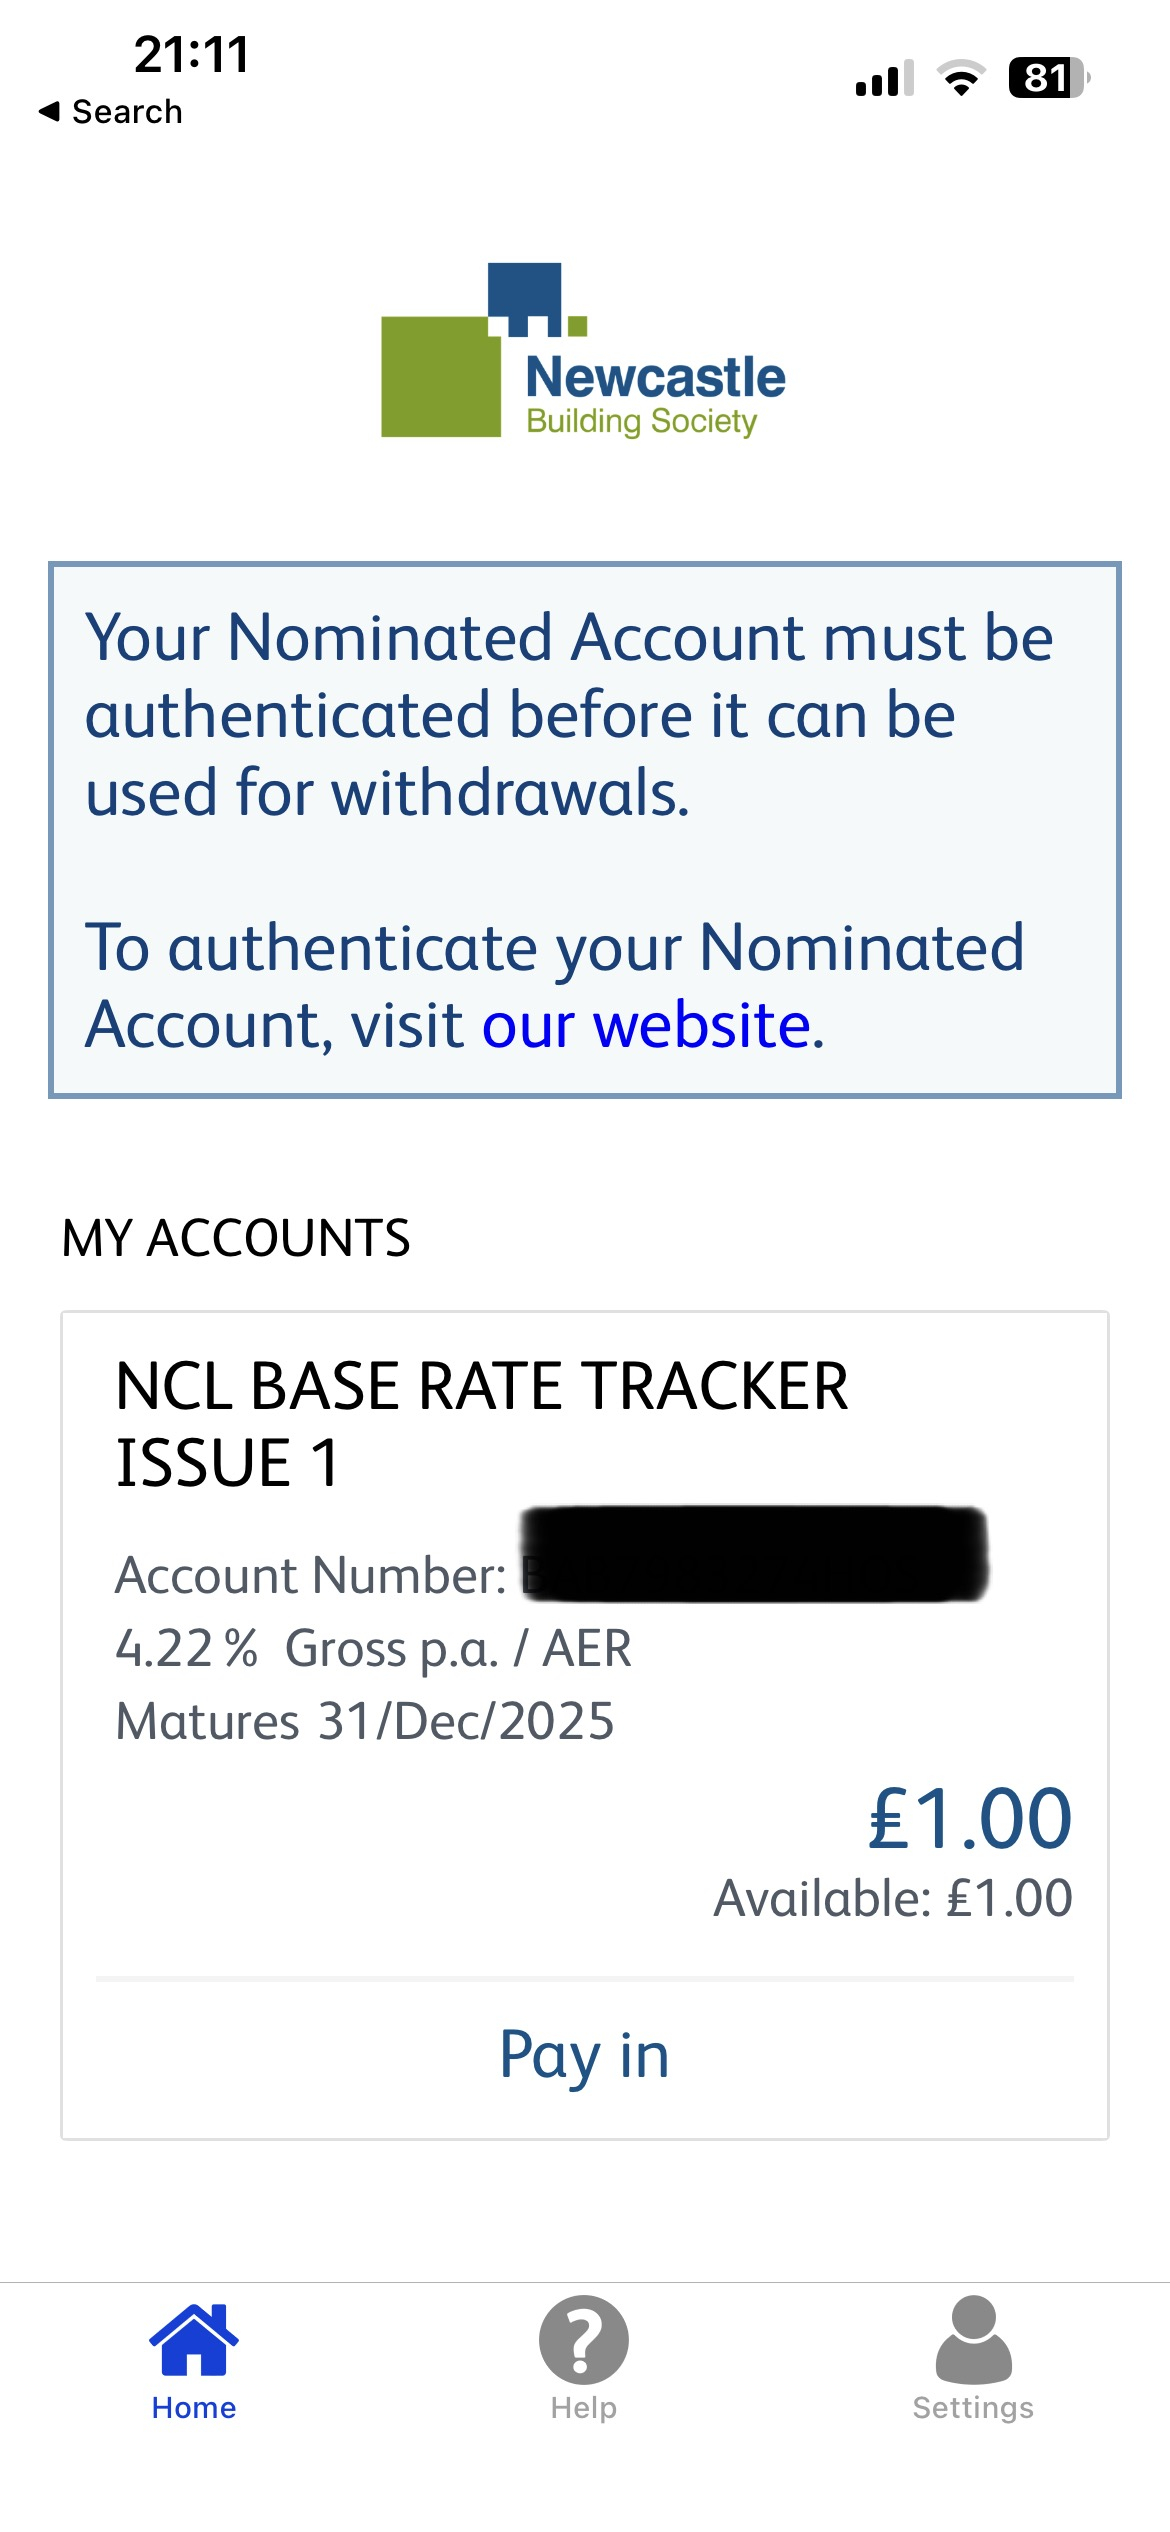Tap the back arrow next to Search

[x=49, y=111]
